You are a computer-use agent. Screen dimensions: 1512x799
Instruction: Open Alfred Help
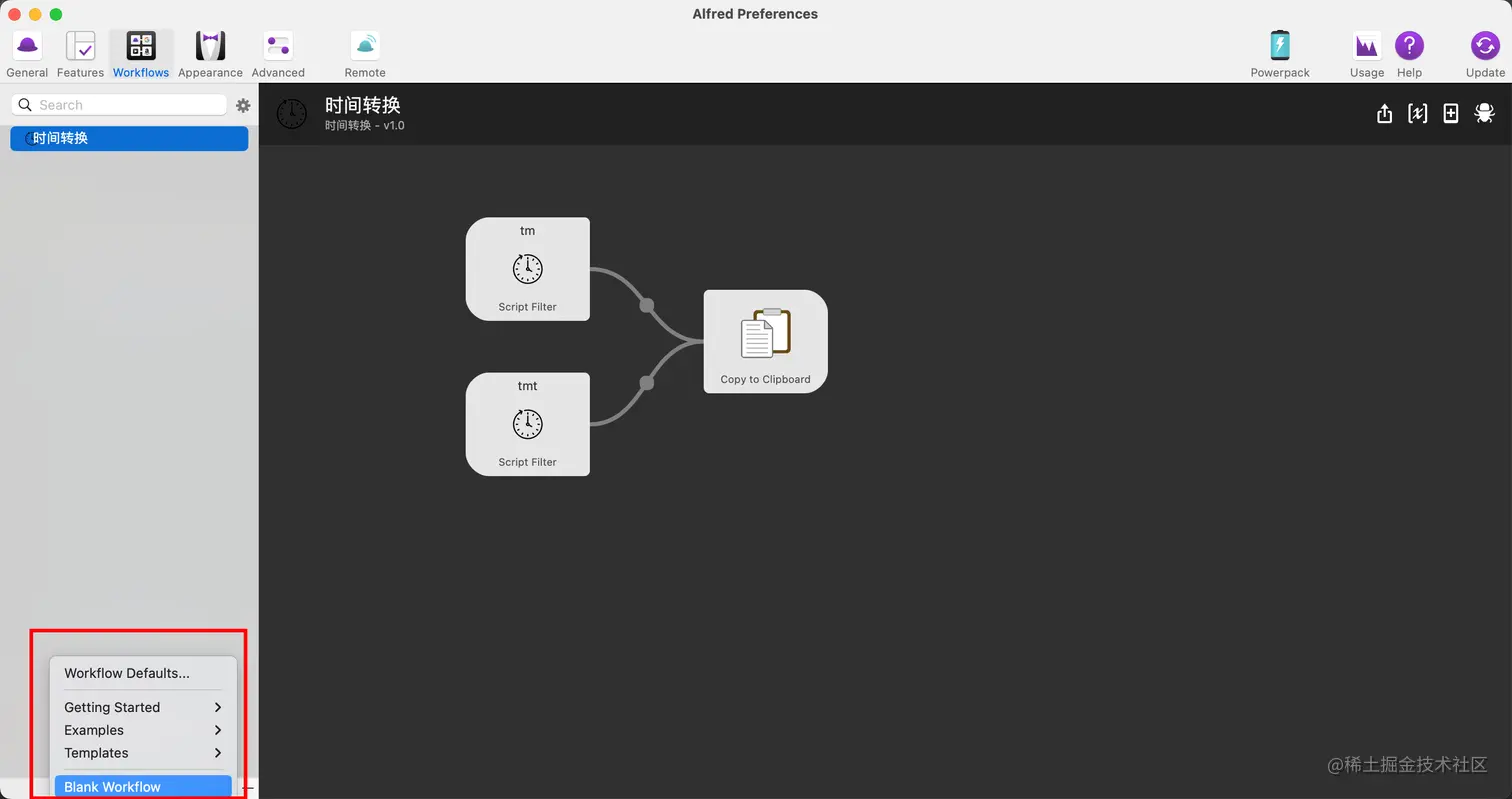[1409, 55]
